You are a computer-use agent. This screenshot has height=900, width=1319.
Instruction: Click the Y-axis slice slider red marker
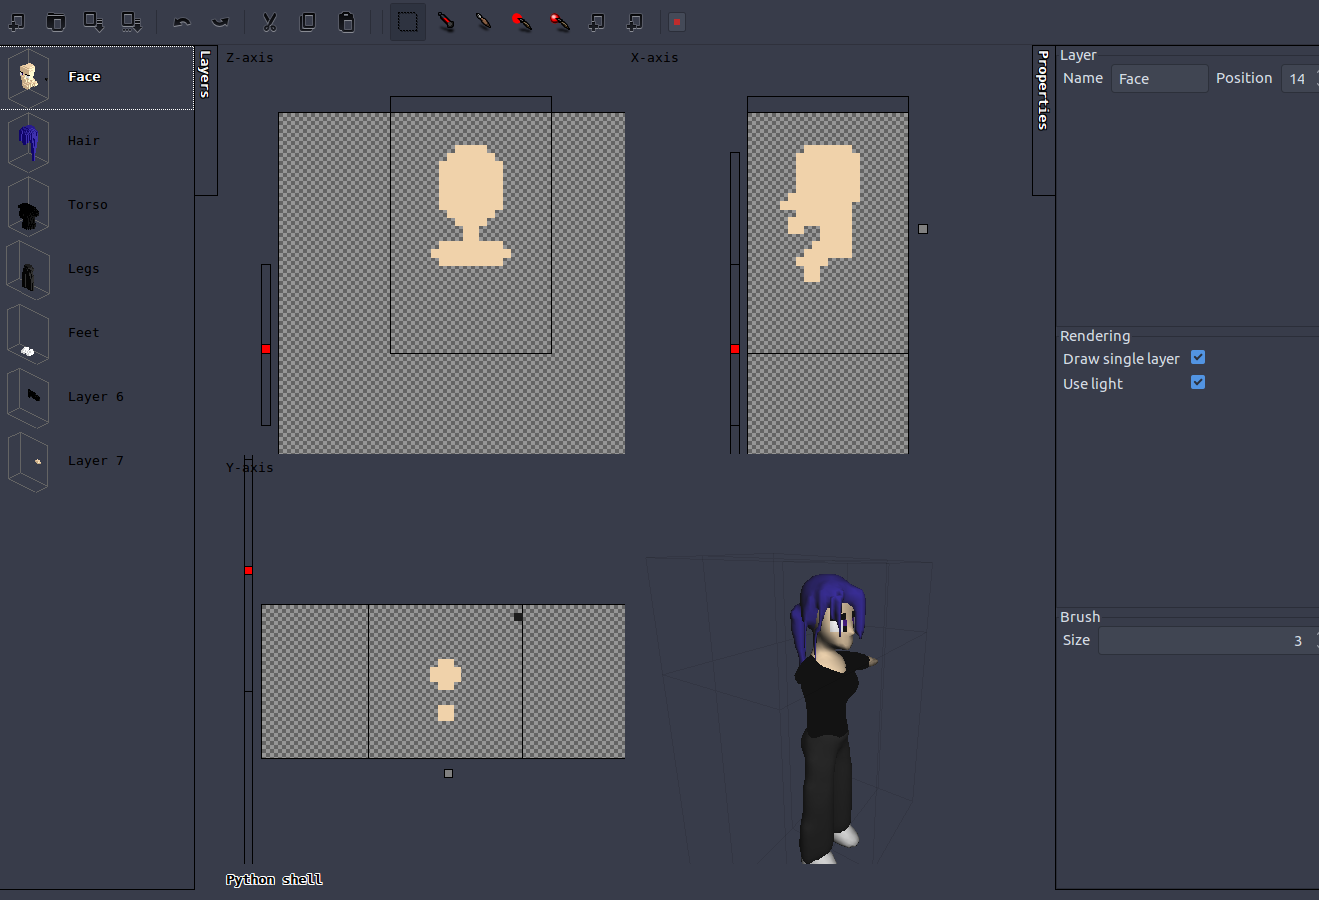[x=249, y=570]
